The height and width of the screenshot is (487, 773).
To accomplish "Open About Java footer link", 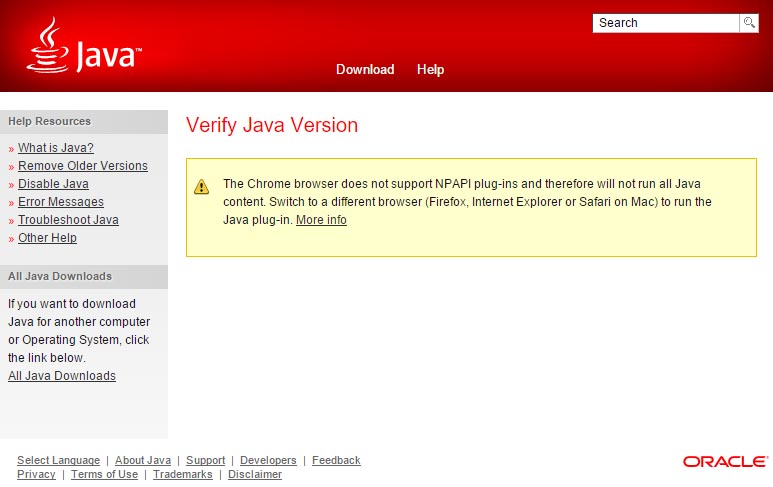I will click(143, 460).
